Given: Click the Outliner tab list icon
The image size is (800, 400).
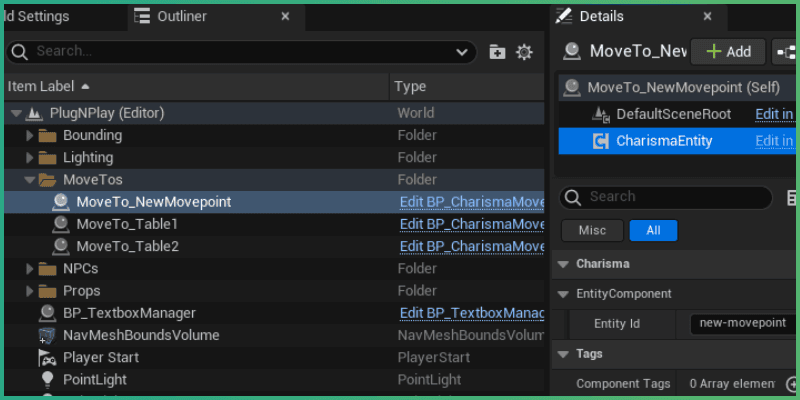Looking at the screenshot, I should click(142, 17).
